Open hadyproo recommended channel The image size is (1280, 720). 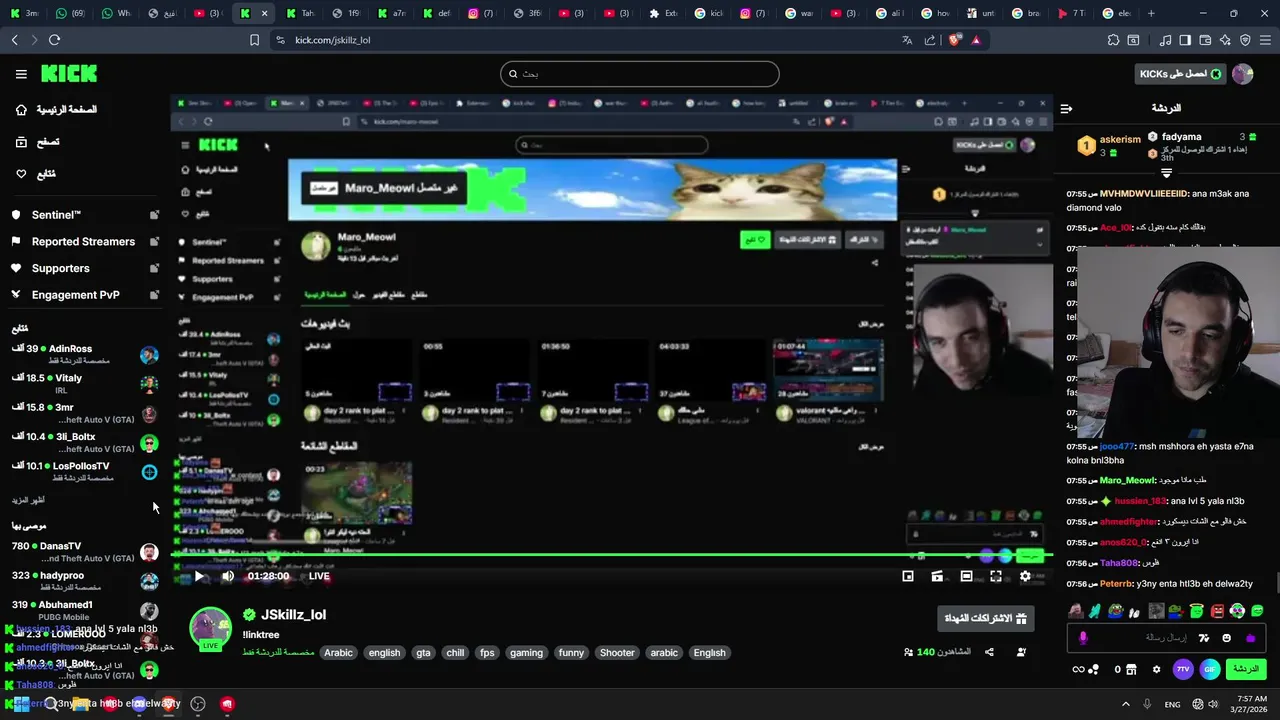coord(85,581)
